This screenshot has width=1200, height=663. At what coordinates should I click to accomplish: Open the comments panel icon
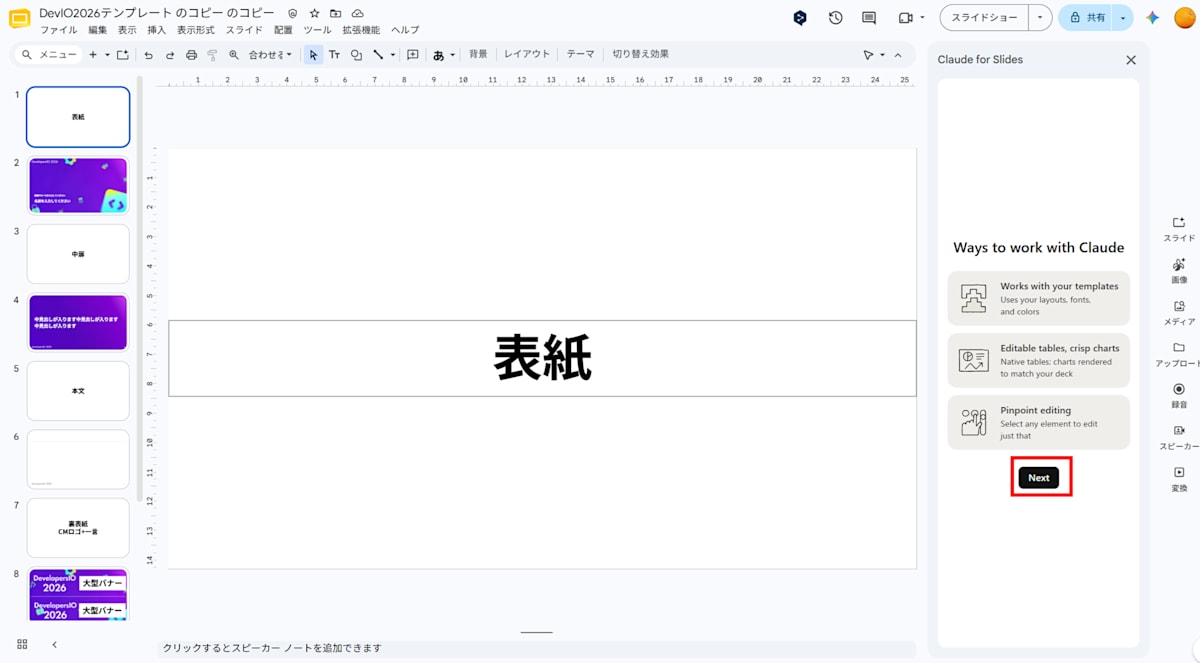(x=869, y=18)
